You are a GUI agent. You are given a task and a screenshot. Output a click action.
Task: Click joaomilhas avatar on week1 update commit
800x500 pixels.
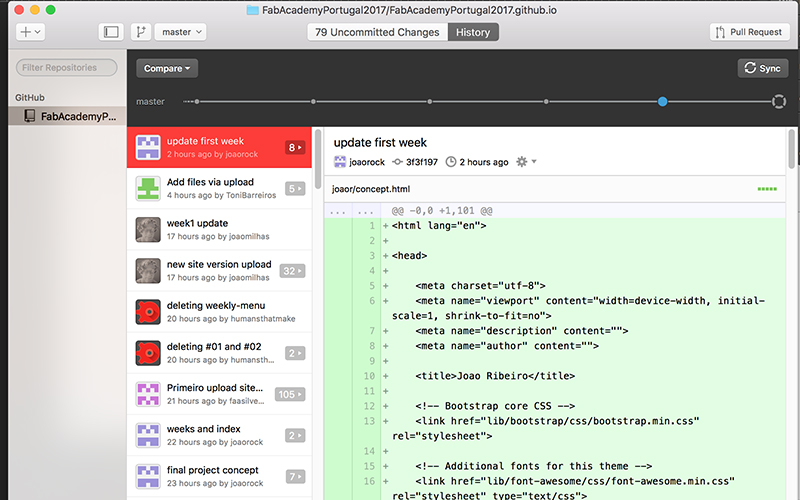click(148, 230)
